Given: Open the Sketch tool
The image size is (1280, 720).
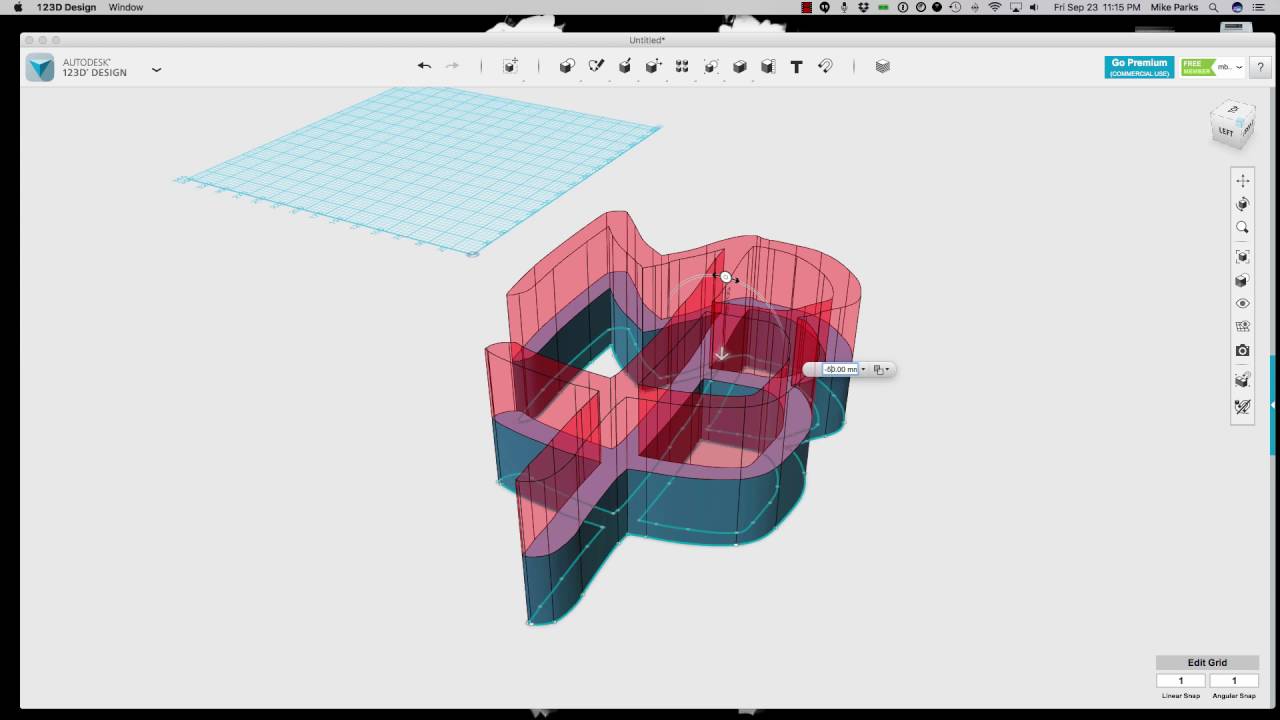Looking at the screenshot, I should 595,66.
